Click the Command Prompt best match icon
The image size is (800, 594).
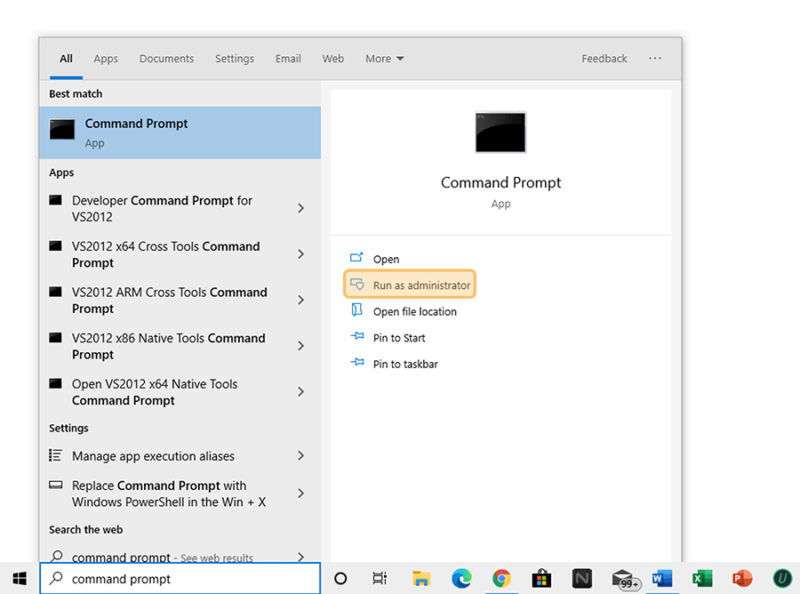(62, 129)
